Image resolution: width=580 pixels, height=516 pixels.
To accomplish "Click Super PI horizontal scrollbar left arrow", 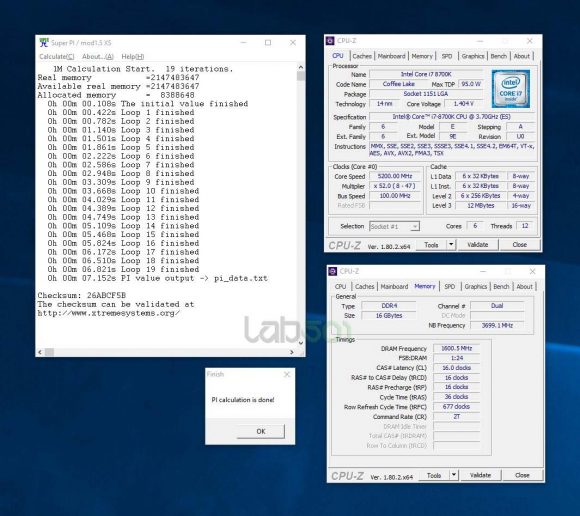I will (x=40, y=352).
